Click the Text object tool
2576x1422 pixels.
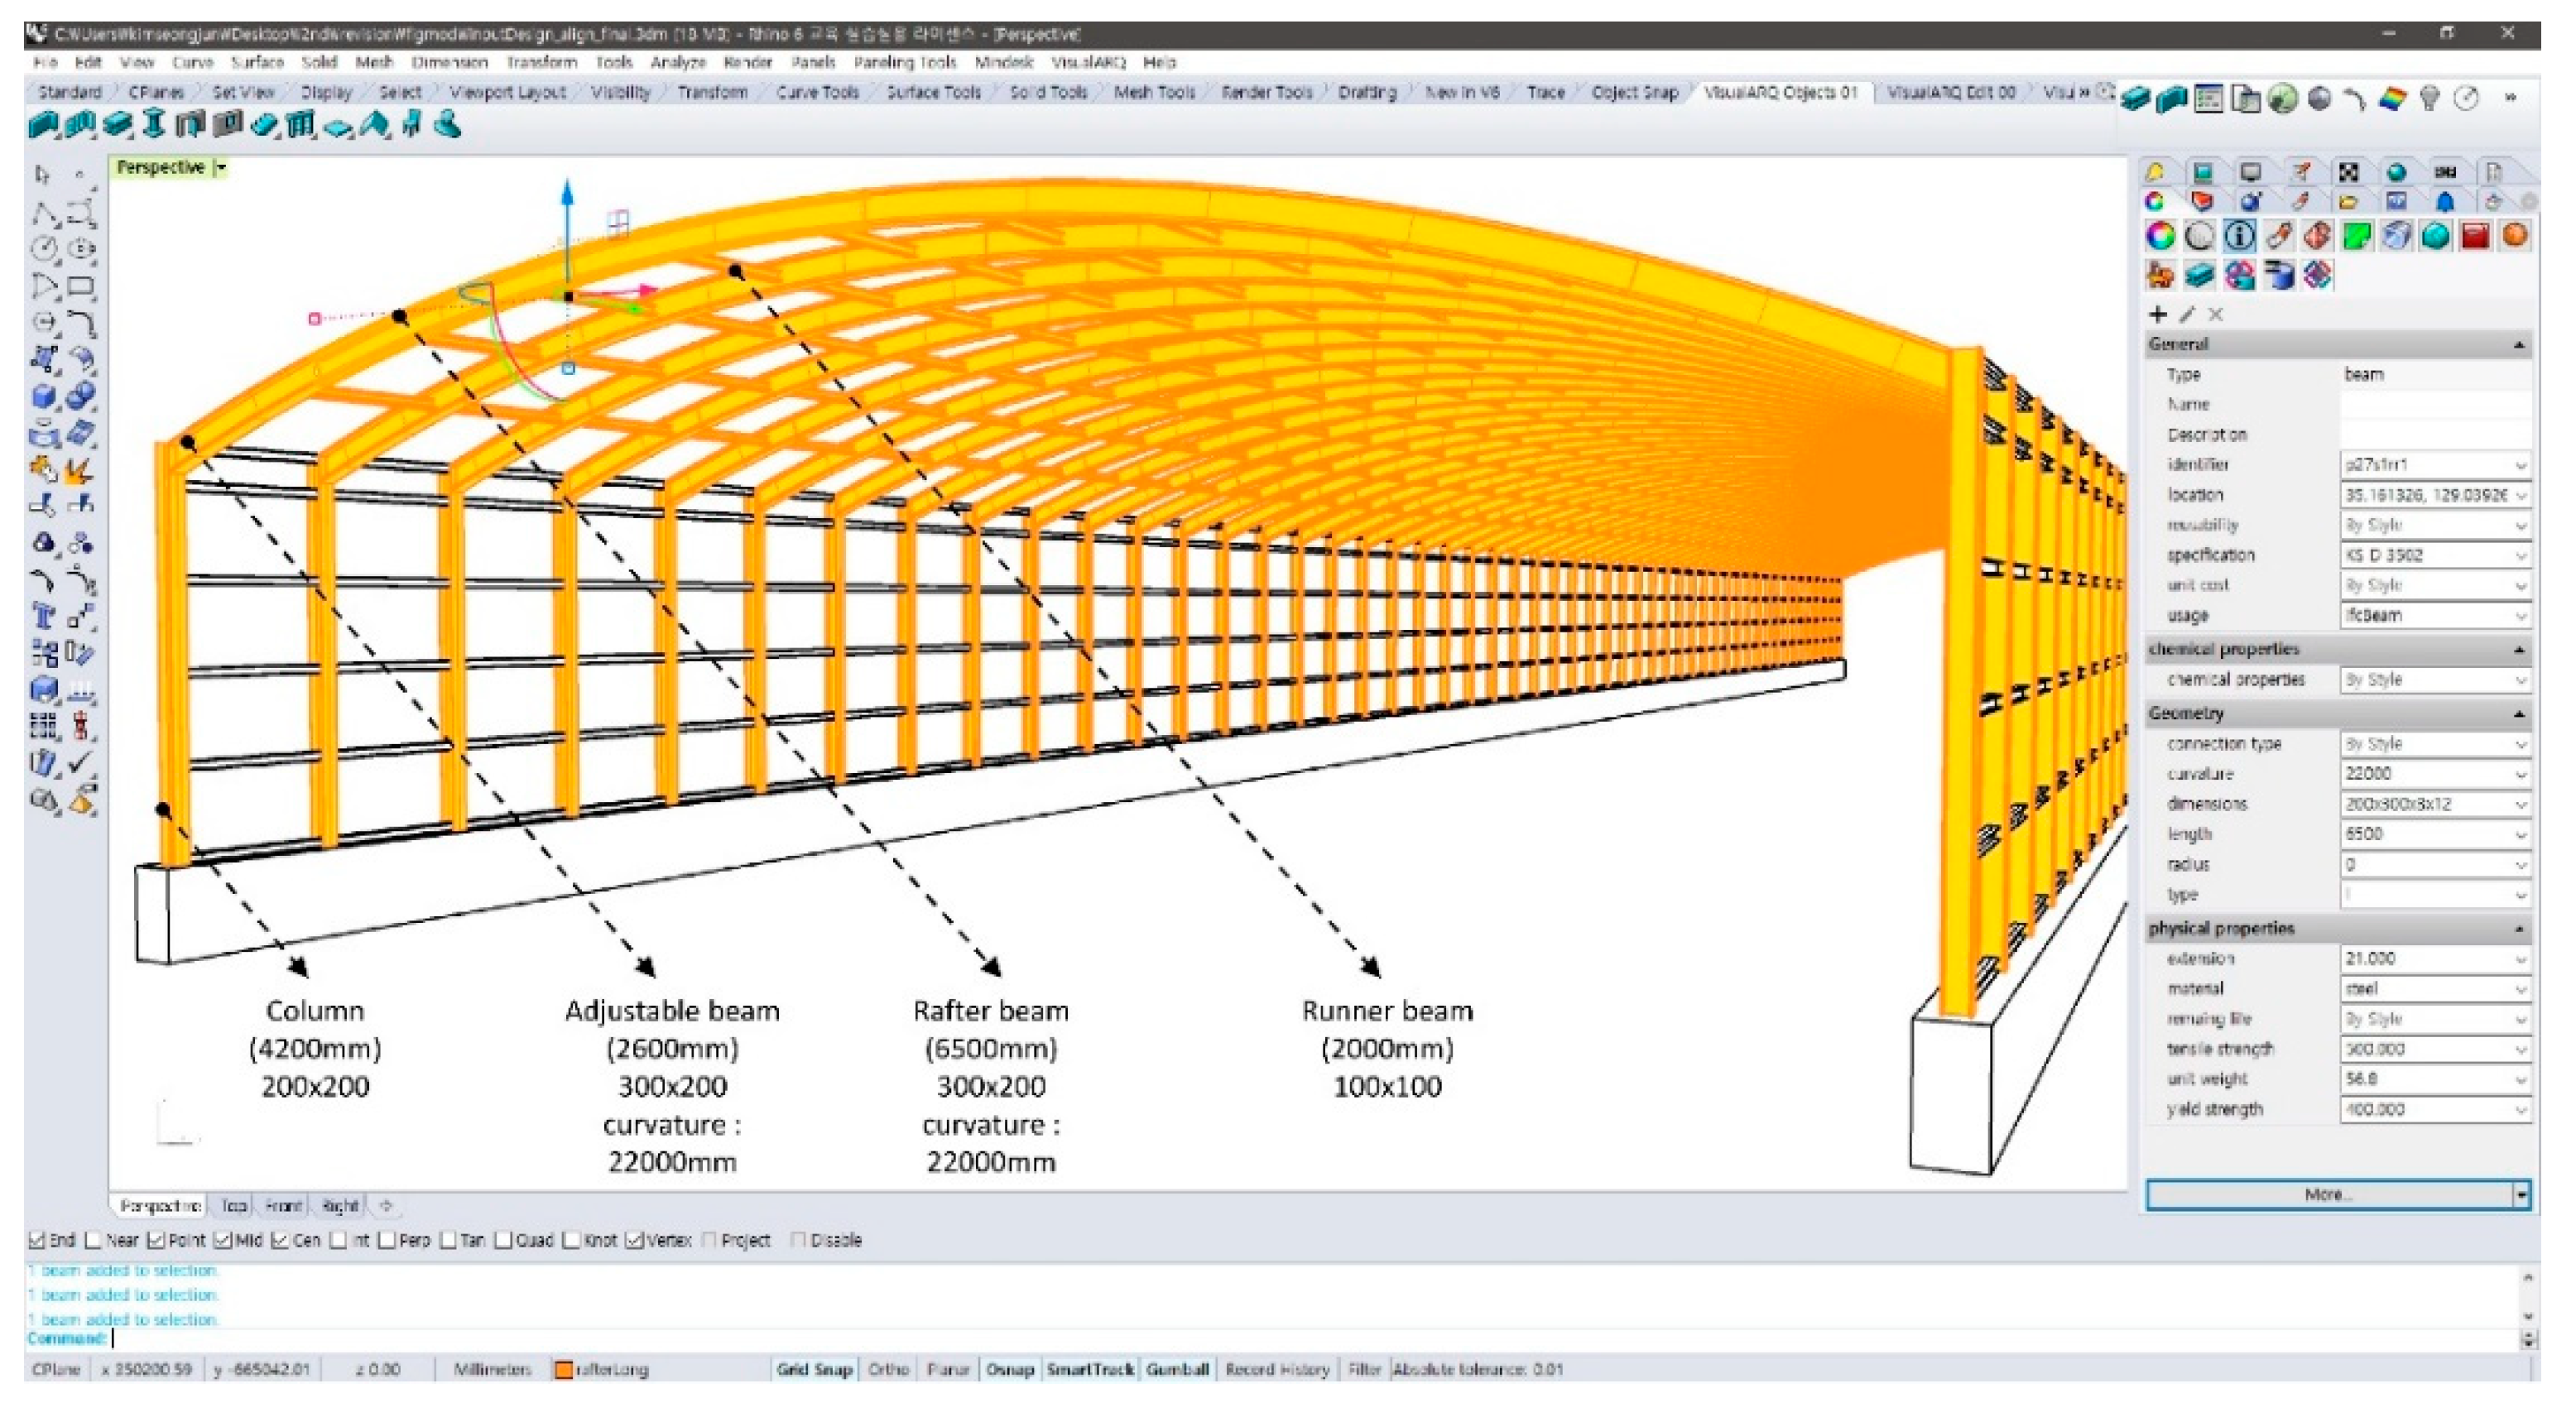click(x=44, y=616)
